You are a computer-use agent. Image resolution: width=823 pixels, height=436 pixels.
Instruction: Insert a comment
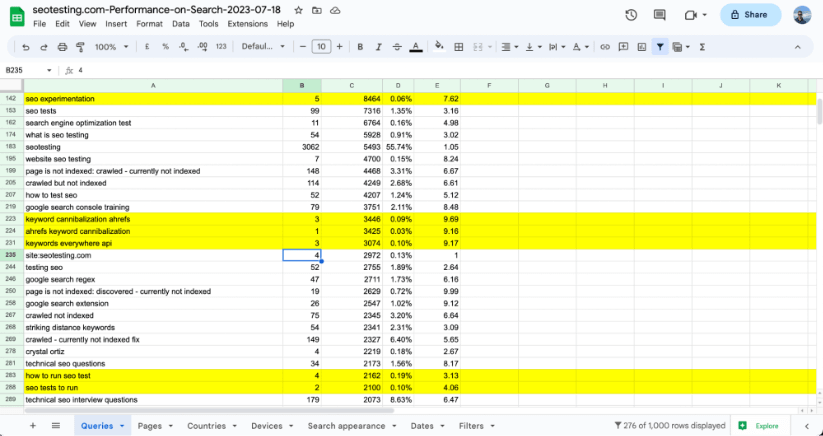tap(623, 47)
